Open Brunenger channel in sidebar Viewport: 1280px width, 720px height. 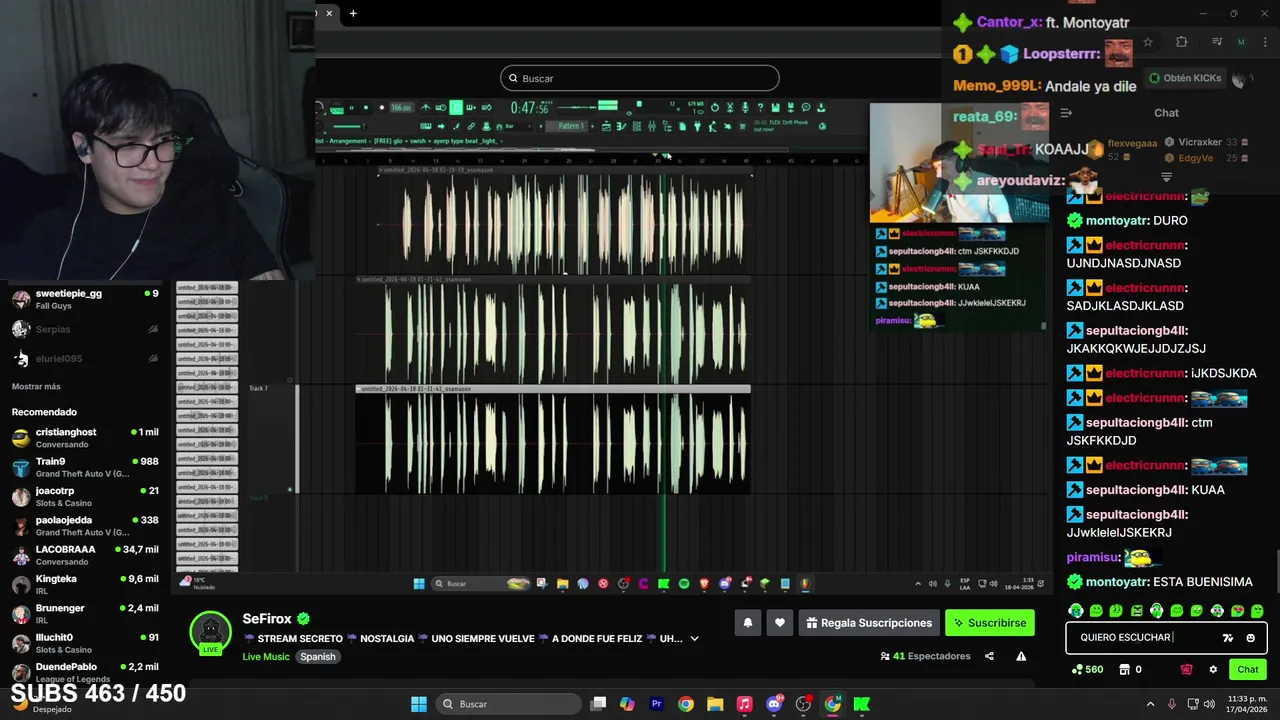[x=85, y=613]
